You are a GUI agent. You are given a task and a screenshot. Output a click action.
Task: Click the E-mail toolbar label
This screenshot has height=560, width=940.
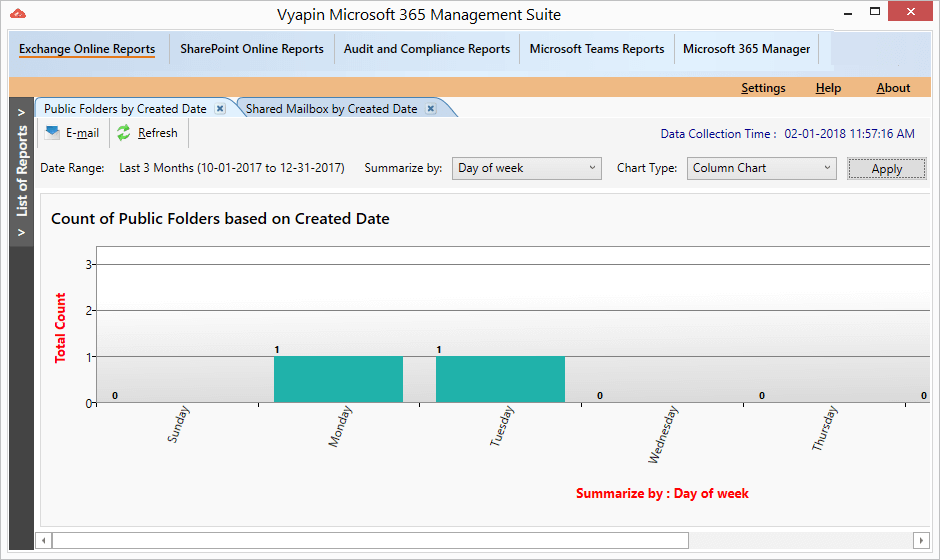pyautogui.click(x=83, y=133)
